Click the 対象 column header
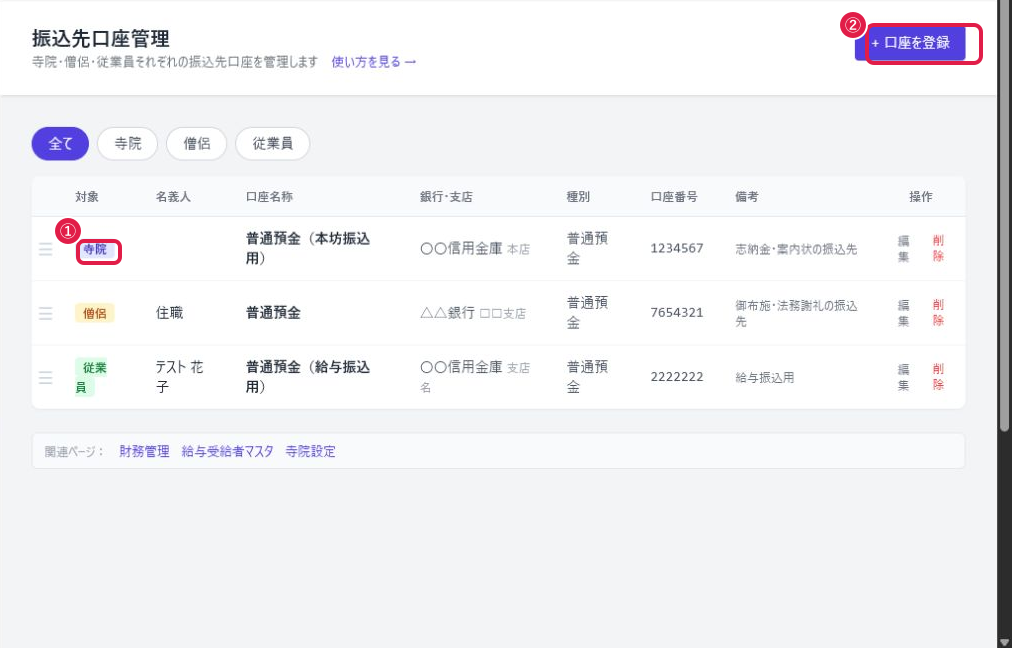Image resolution: width=1012 pixels, height=648 pixels. click(86, 197)
